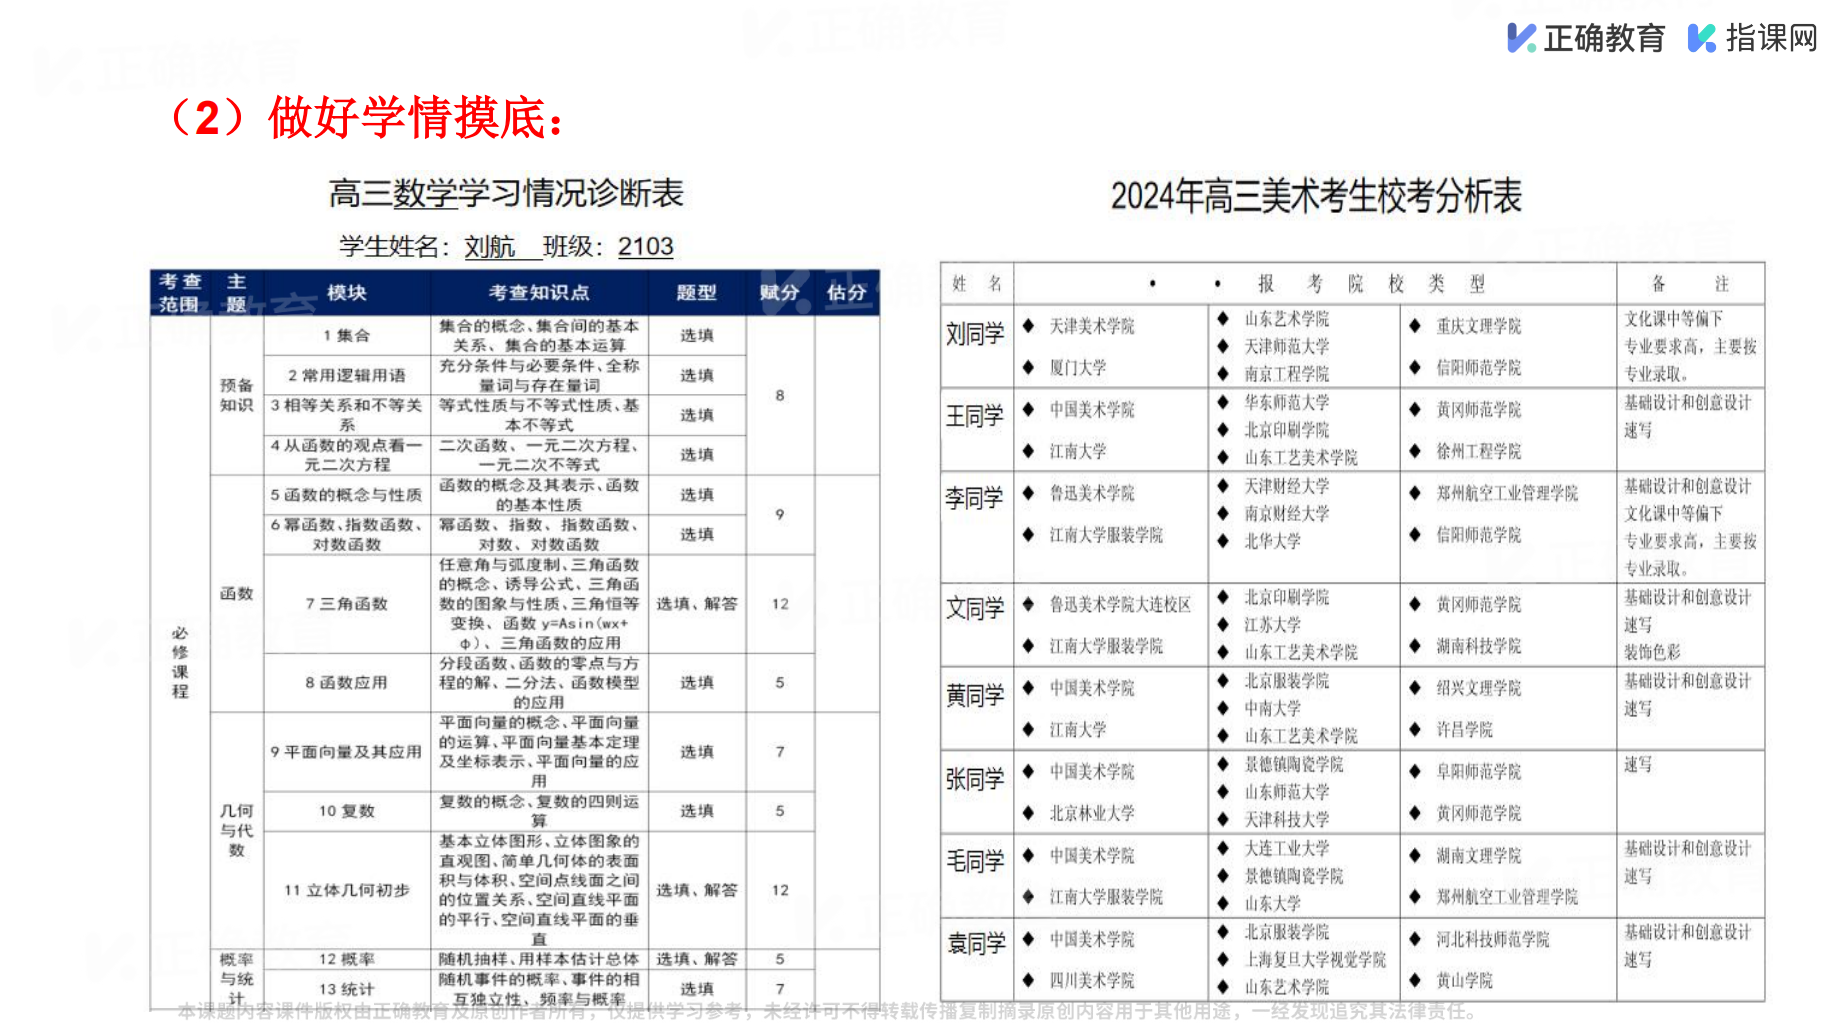Click the 刘同学 name cell
1844x1023 pixels.
tap(975, 335)
